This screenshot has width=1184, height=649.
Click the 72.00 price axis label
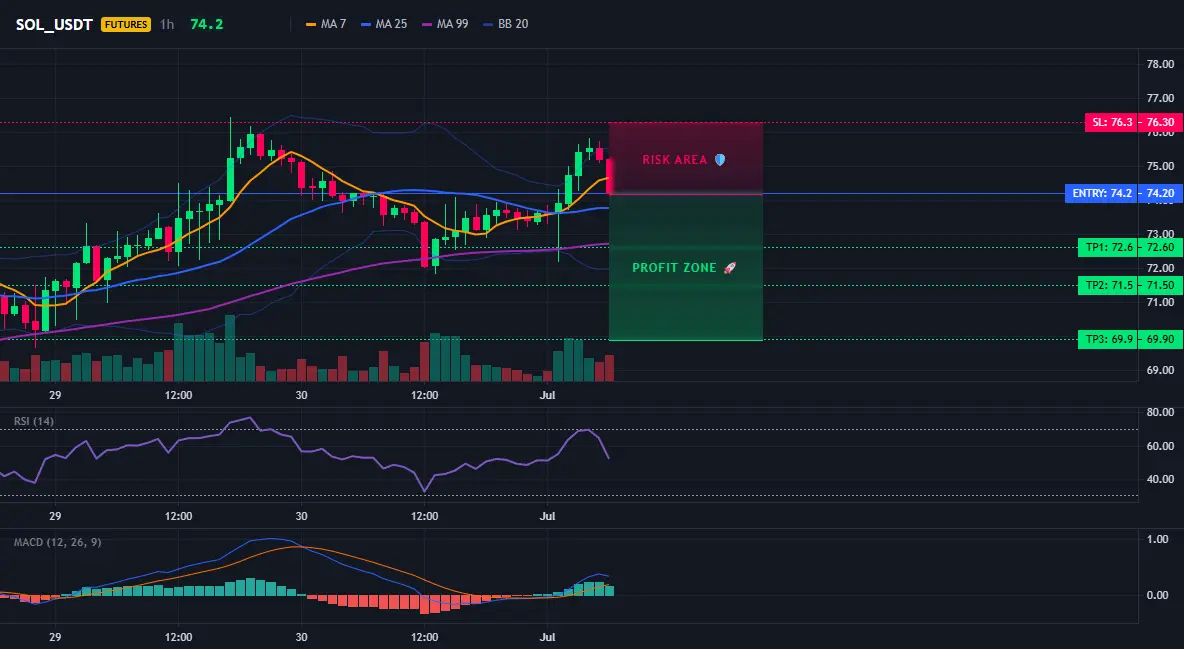click(1160, 268)
